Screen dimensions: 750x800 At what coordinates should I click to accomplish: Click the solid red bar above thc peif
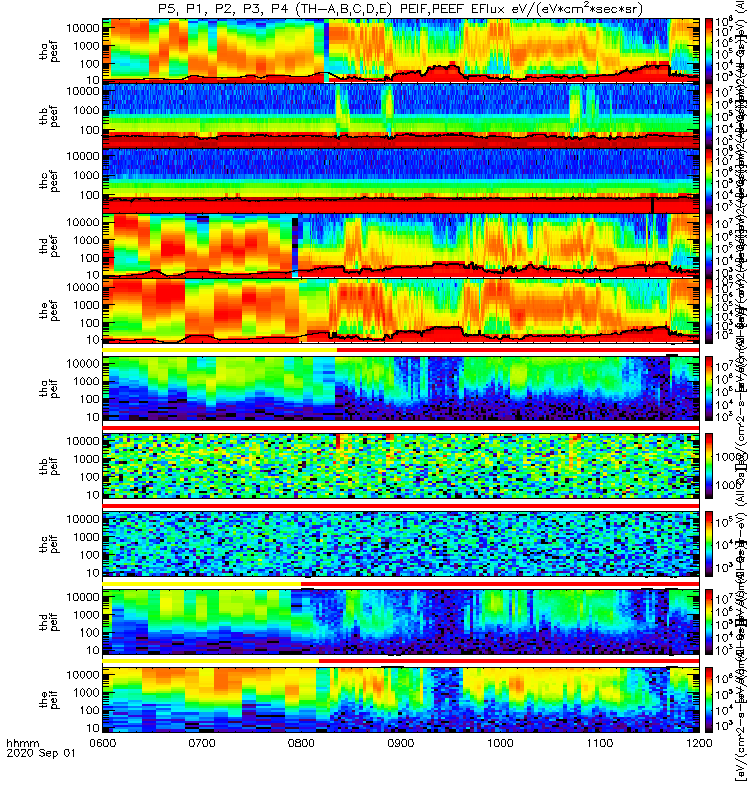[401, 506]
